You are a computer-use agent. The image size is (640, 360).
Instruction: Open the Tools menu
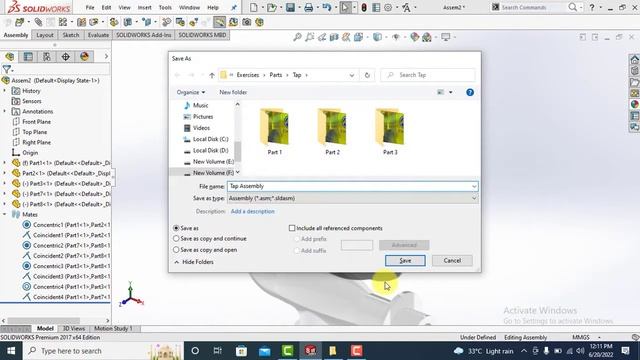165,7
